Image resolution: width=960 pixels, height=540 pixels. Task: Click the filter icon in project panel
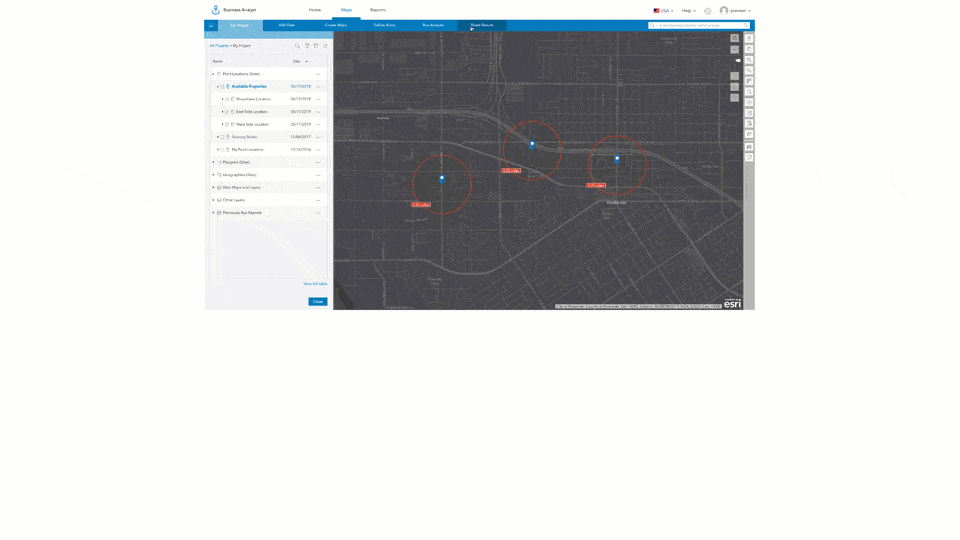point(307,46)
